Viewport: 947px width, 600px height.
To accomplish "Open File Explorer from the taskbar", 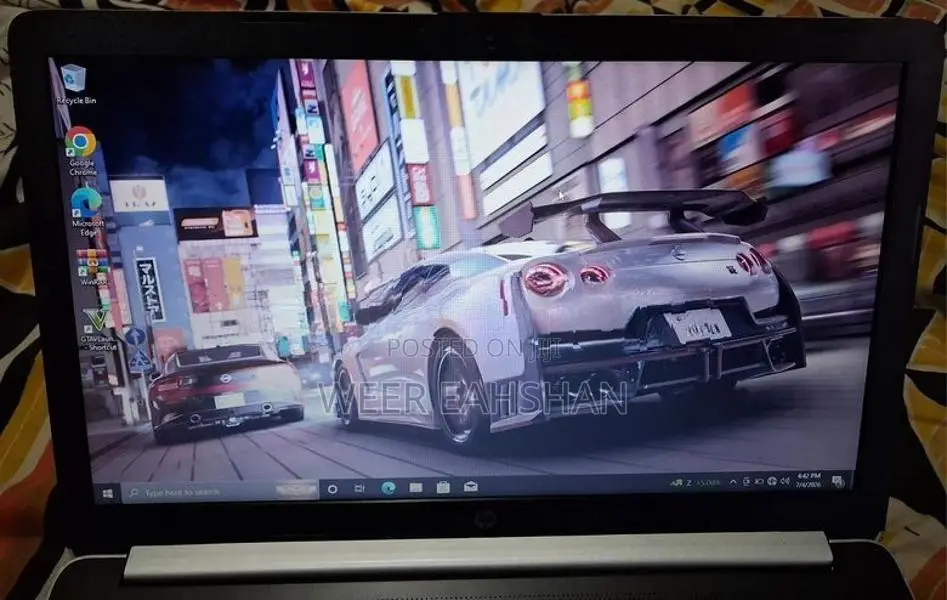I will coord(416,487).
